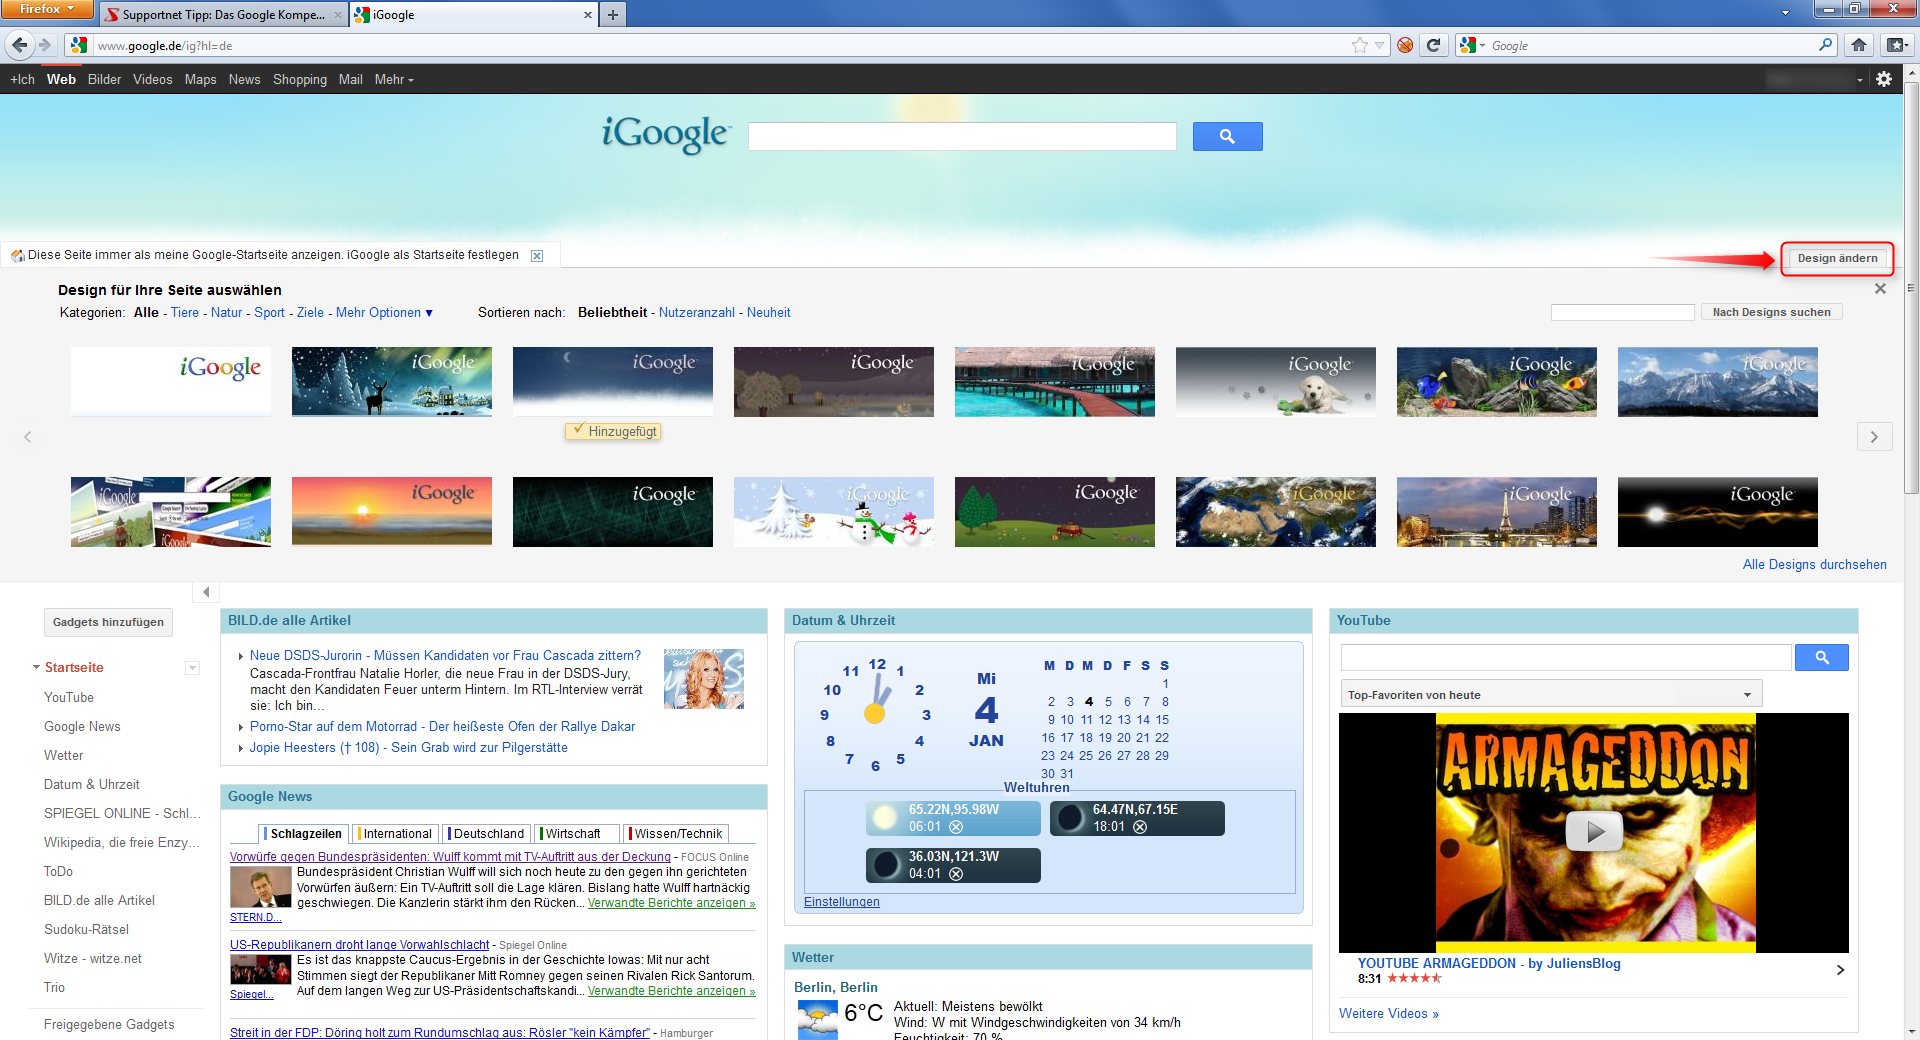The width and height of the screenshot is (1920, 1040).
Task: Click the right arrow to see more designs
Action: (x=1875, y=437)
